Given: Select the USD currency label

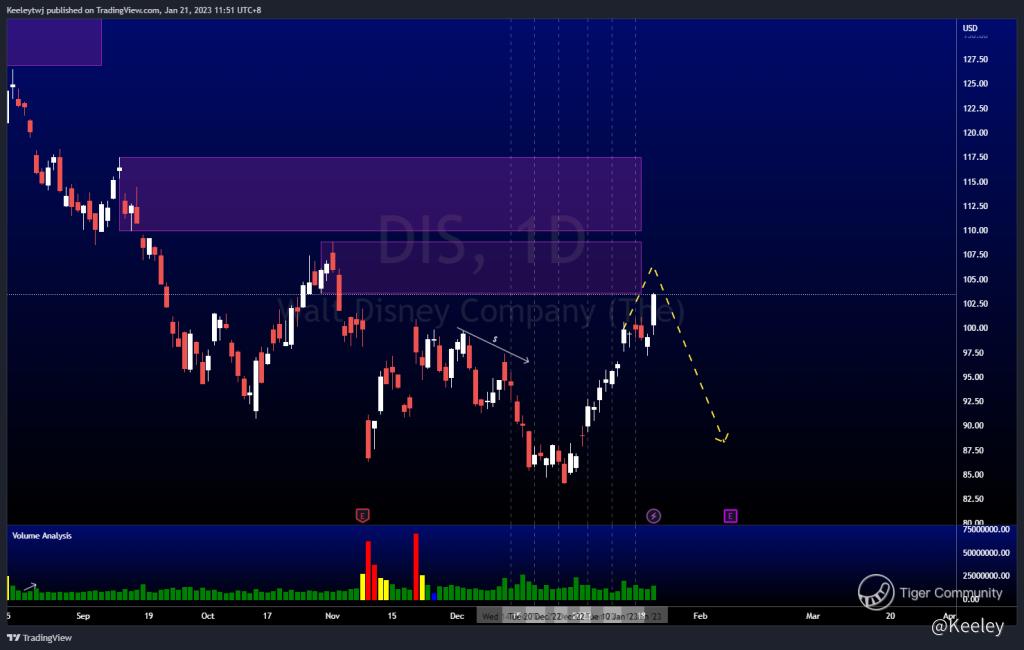Looking at the screenshot, I should (x=970, y=28).
